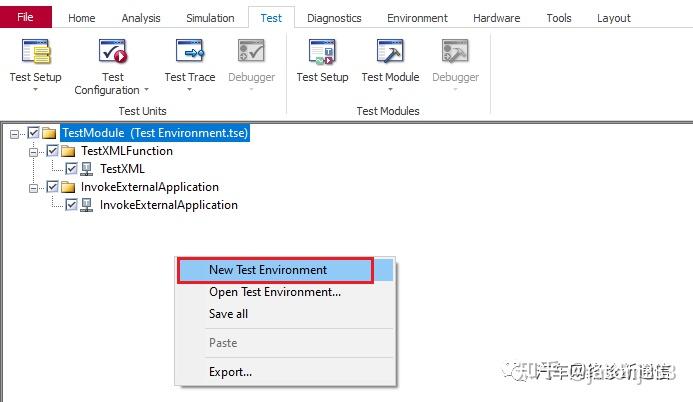Select New Test Environment menu entry
This screenshot has height=402, width=693.
pos(268,270)
